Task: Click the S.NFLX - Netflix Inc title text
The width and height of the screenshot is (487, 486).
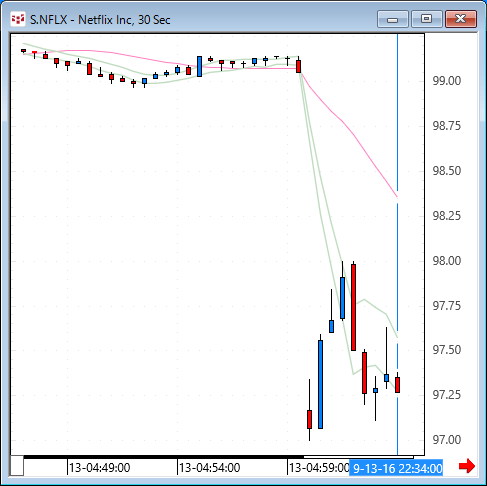Action: coord(100,20)
